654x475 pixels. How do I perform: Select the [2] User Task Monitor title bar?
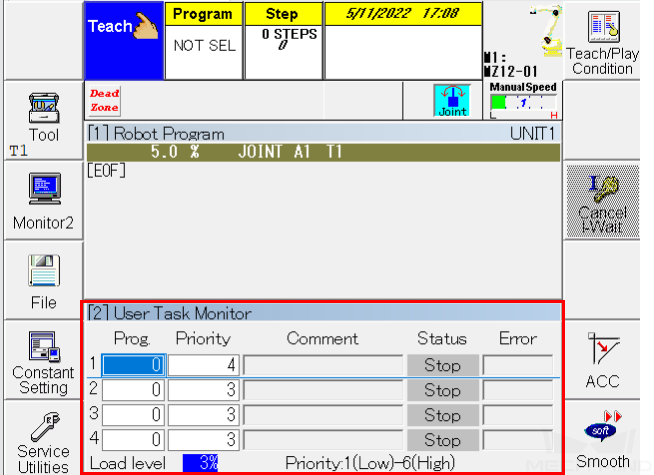pos(323,313)
